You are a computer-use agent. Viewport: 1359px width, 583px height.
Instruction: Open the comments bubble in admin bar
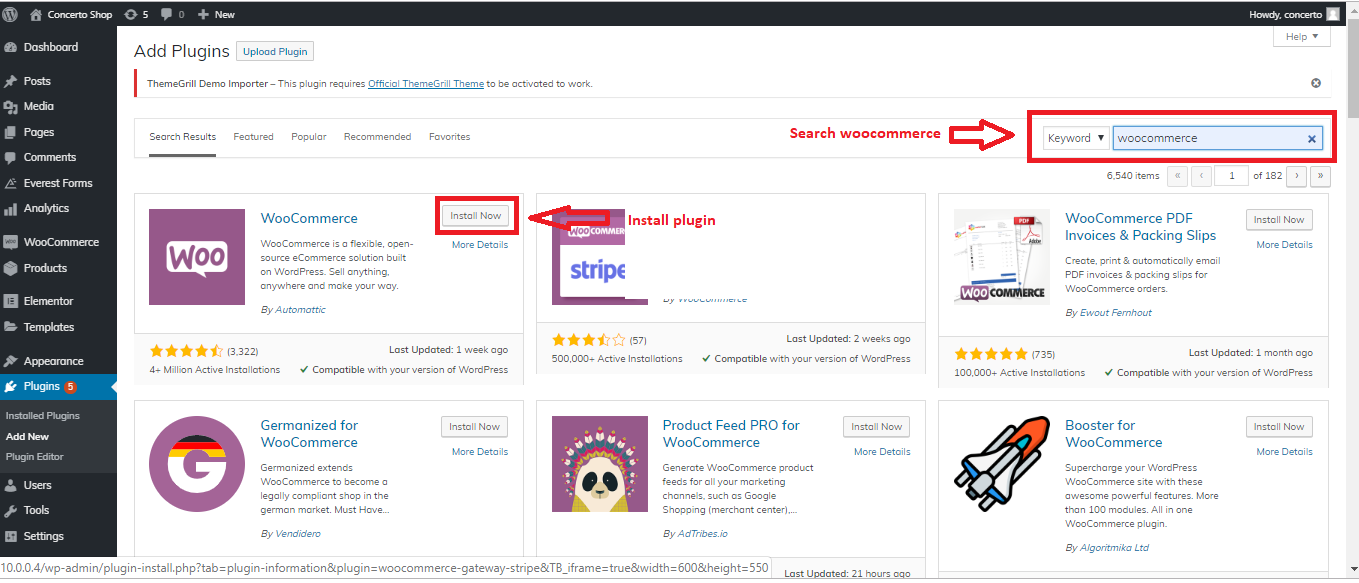pyautogui.click(x=172, y=14)
